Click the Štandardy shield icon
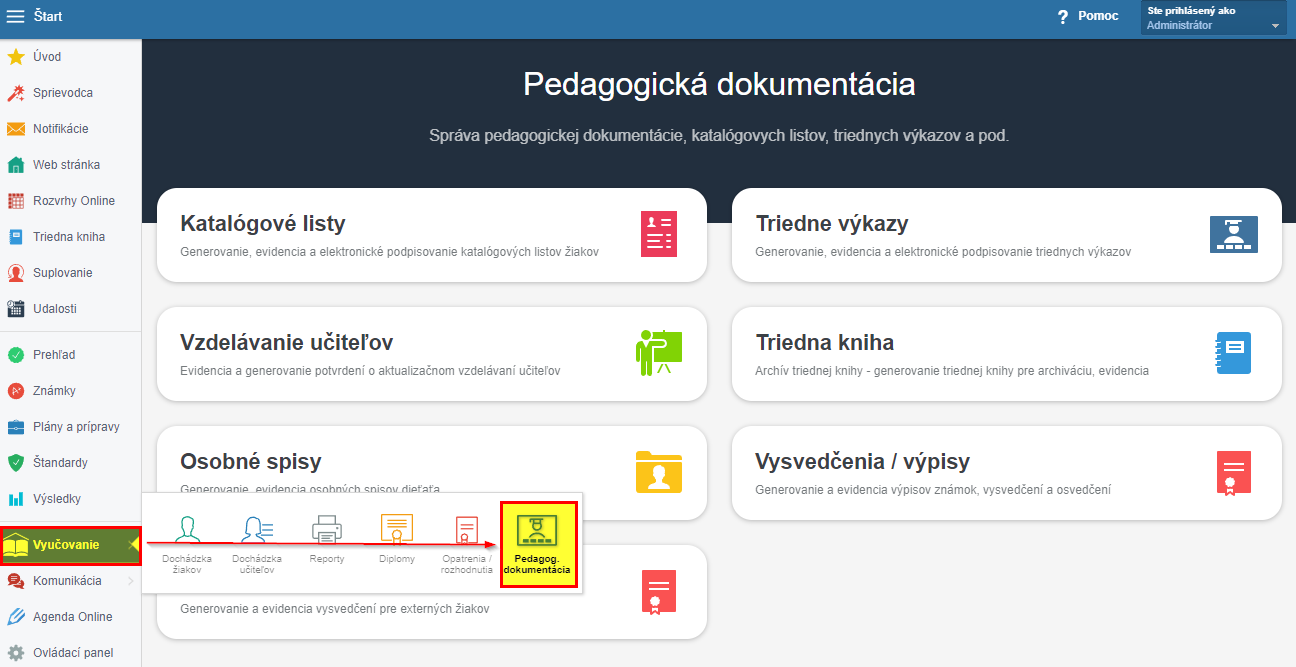 tap(16, 463)
